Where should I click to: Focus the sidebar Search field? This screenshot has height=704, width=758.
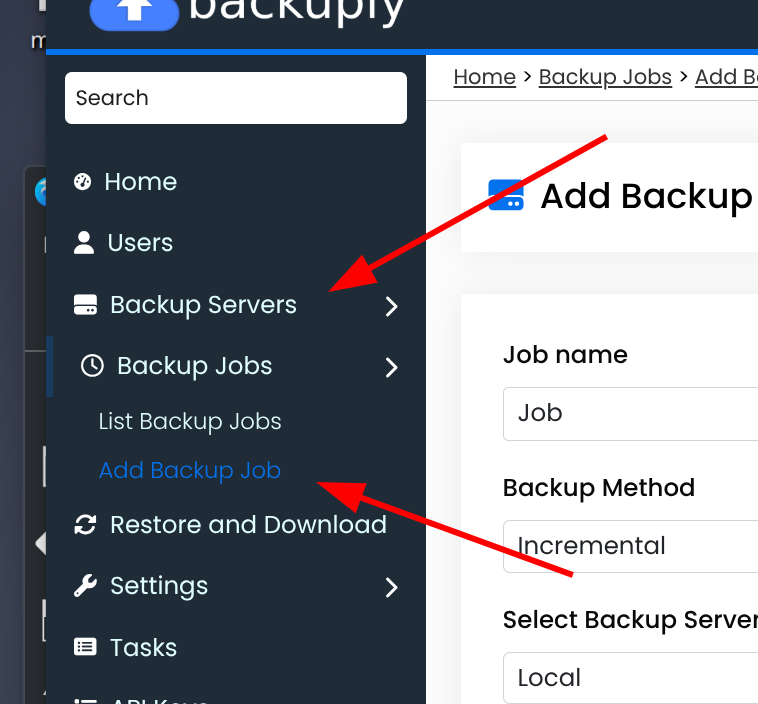236,98
